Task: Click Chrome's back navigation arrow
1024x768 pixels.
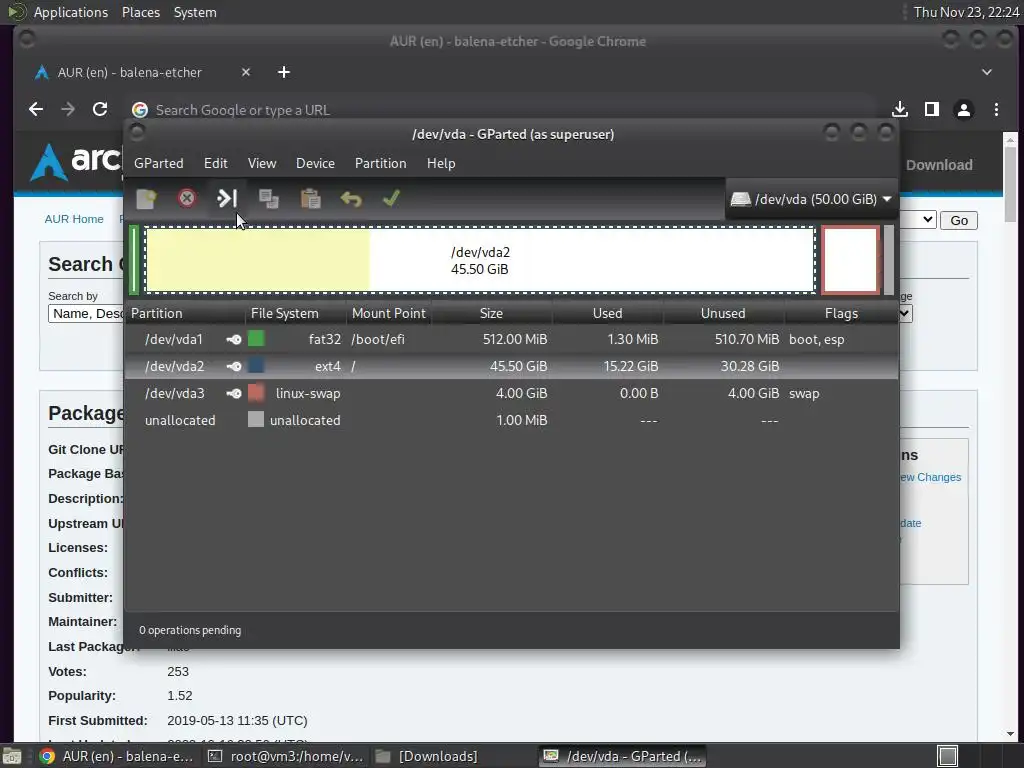Action: 36,109
